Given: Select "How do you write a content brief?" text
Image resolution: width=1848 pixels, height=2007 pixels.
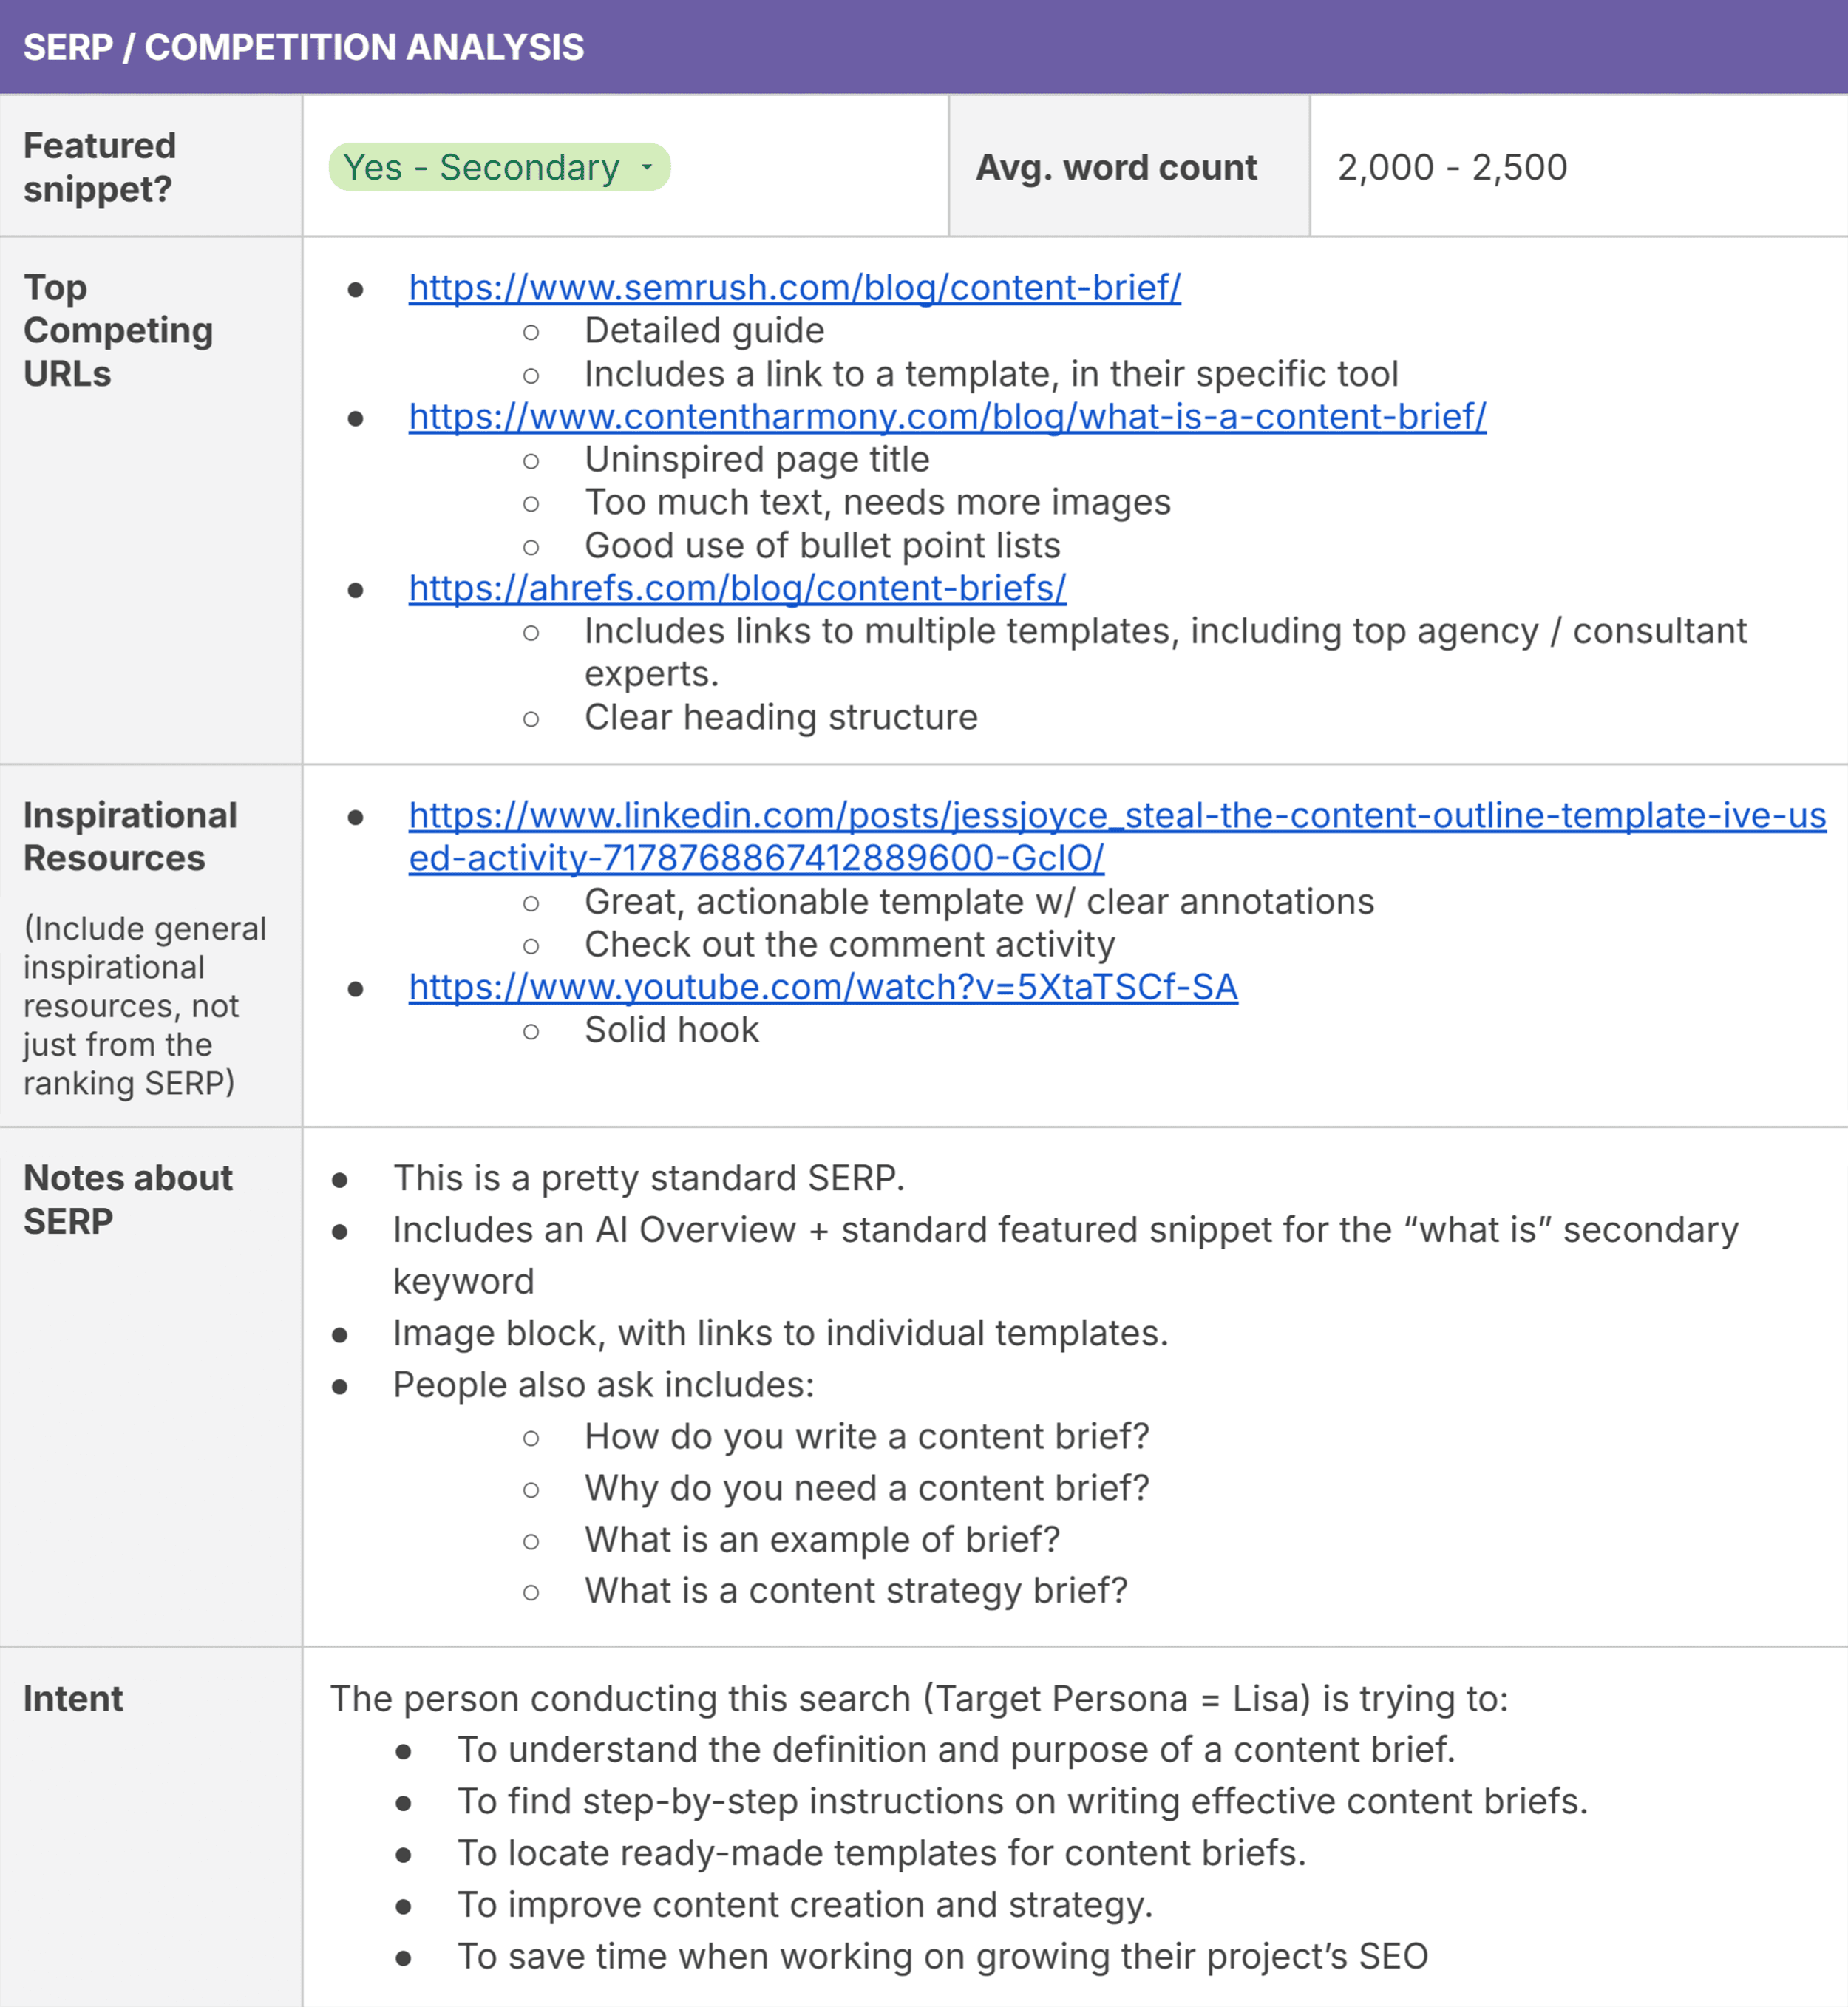Looking at the screenshot, I should (x=866, y=1436).
